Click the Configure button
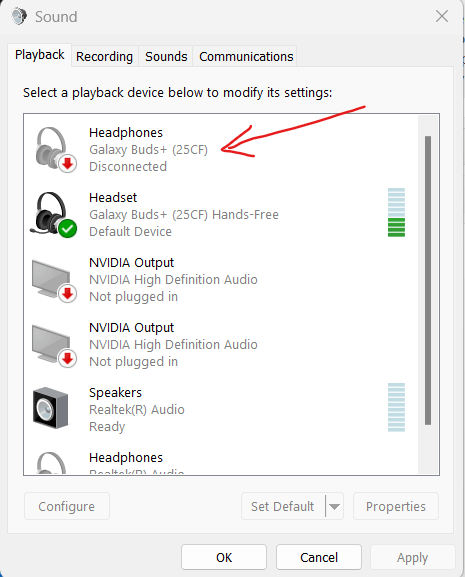Screen dimensions: 465x577 pyautogui.click(x=67, y=506)
